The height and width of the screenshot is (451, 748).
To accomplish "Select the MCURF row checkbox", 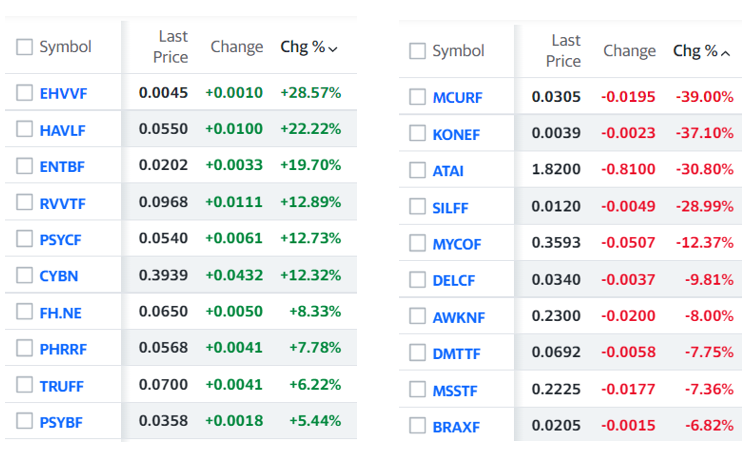I will pos(417,97).
